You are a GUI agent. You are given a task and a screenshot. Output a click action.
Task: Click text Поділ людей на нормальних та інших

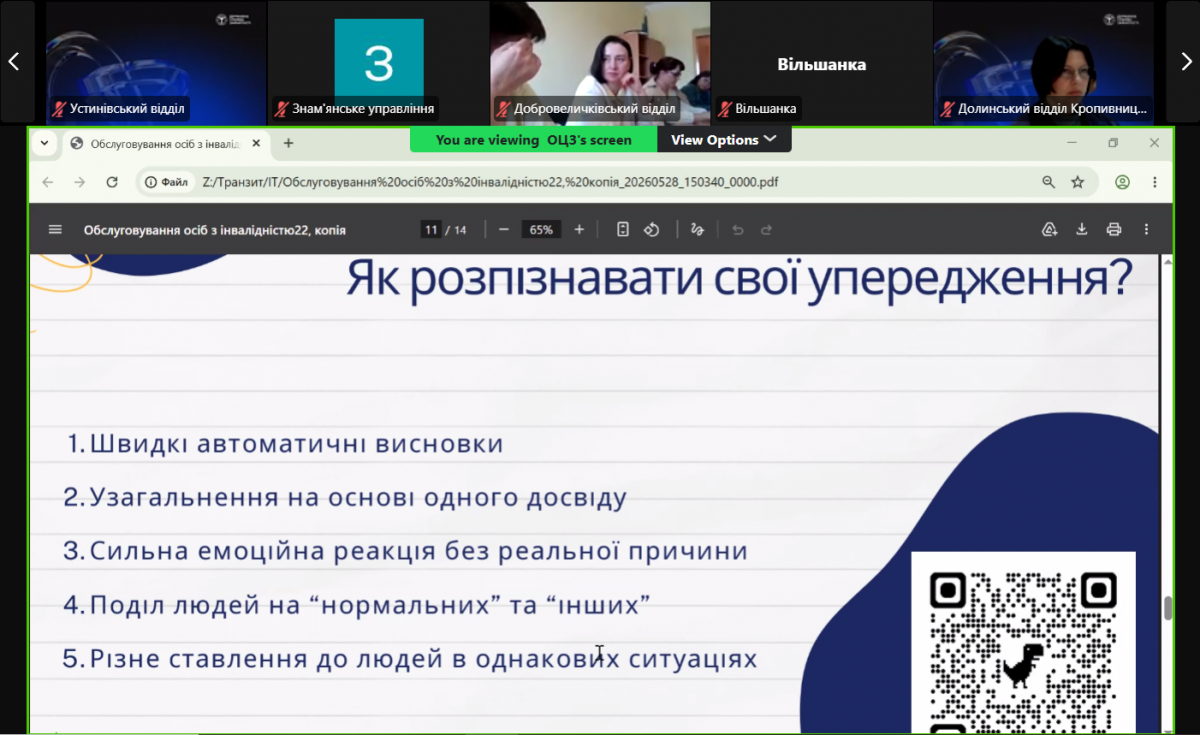pos(371,605)
